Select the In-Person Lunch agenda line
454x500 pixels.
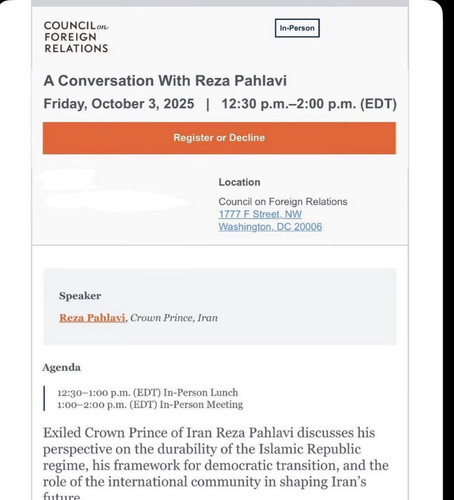148,392
